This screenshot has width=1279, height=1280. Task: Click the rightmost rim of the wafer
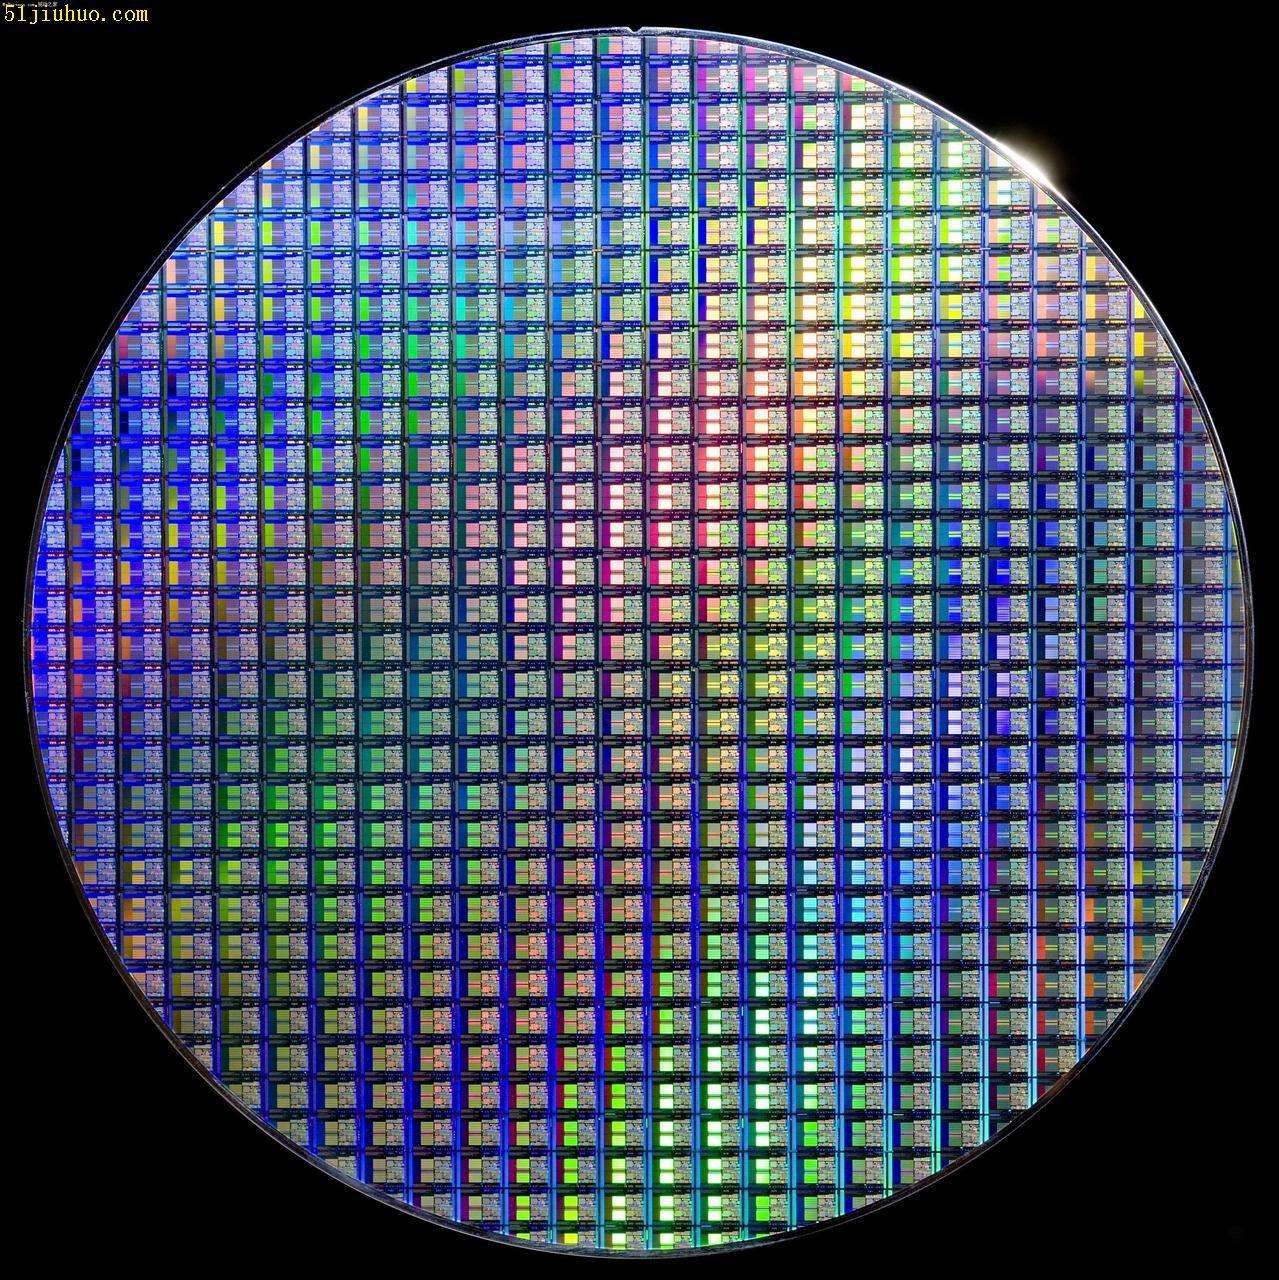tap(1250, 640)
